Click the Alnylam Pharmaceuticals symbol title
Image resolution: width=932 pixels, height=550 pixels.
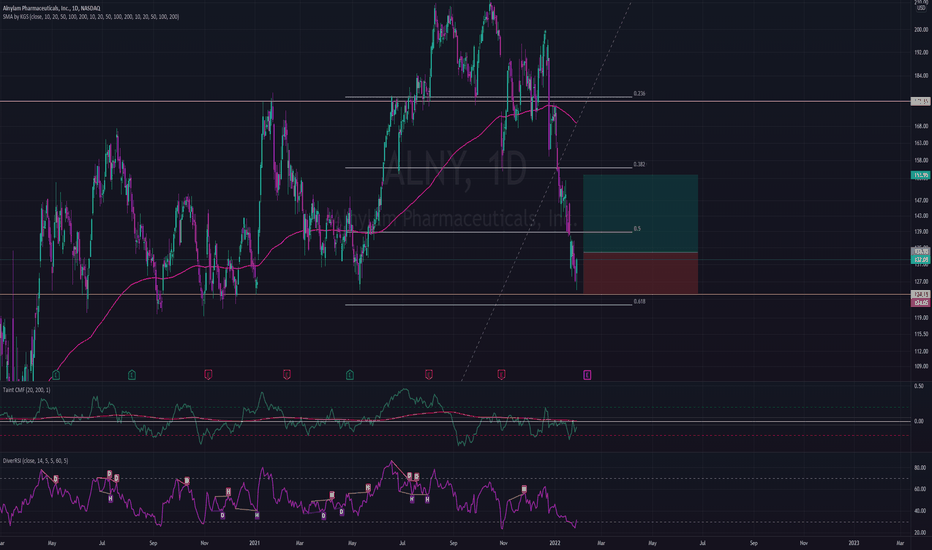click(51, 8)
